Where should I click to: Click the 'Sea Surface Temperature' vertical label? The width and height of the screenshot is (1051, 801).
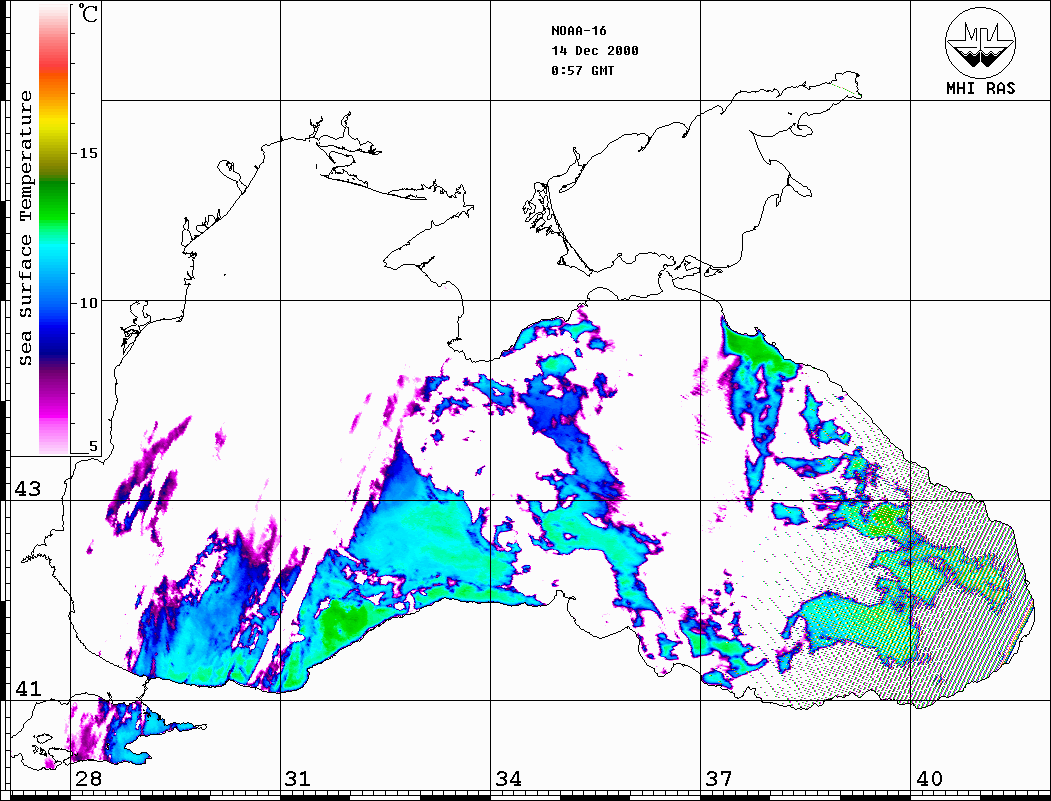tap(25, 228)
